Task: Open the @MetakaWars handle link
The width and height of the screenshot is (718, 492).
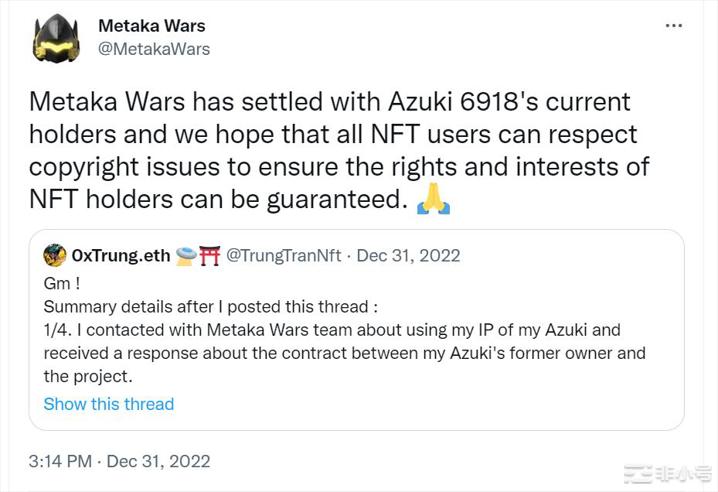Action: (154, 48)
